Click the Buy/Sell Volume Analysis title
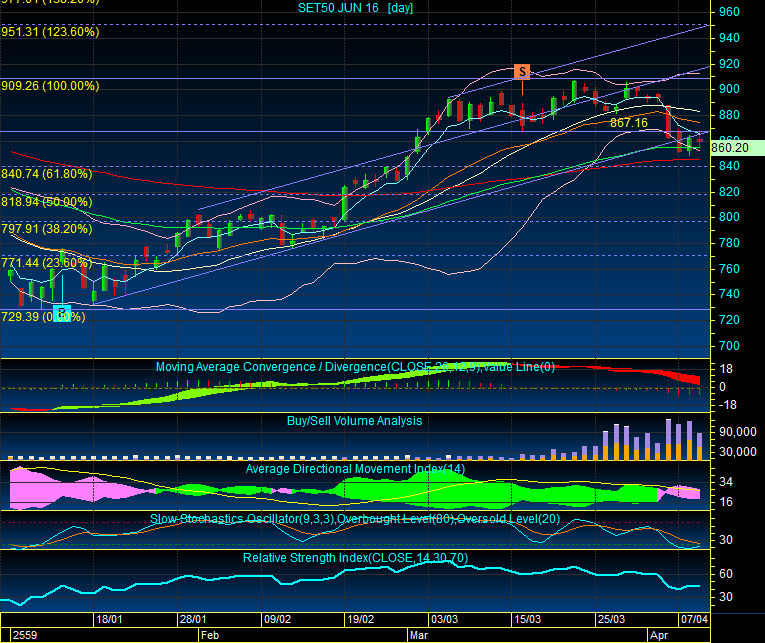The height and width of the screenshot is (643, 765). tap(354, 421)
